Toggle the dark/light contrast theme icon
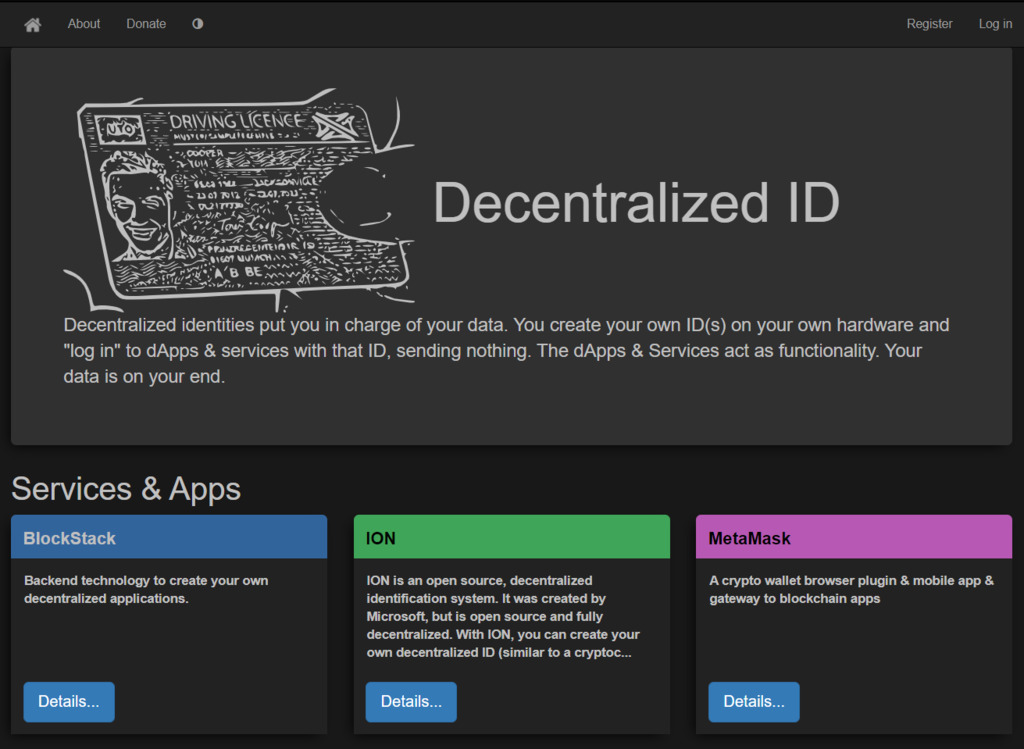The image size is (1024, 749). coord(197,24)
